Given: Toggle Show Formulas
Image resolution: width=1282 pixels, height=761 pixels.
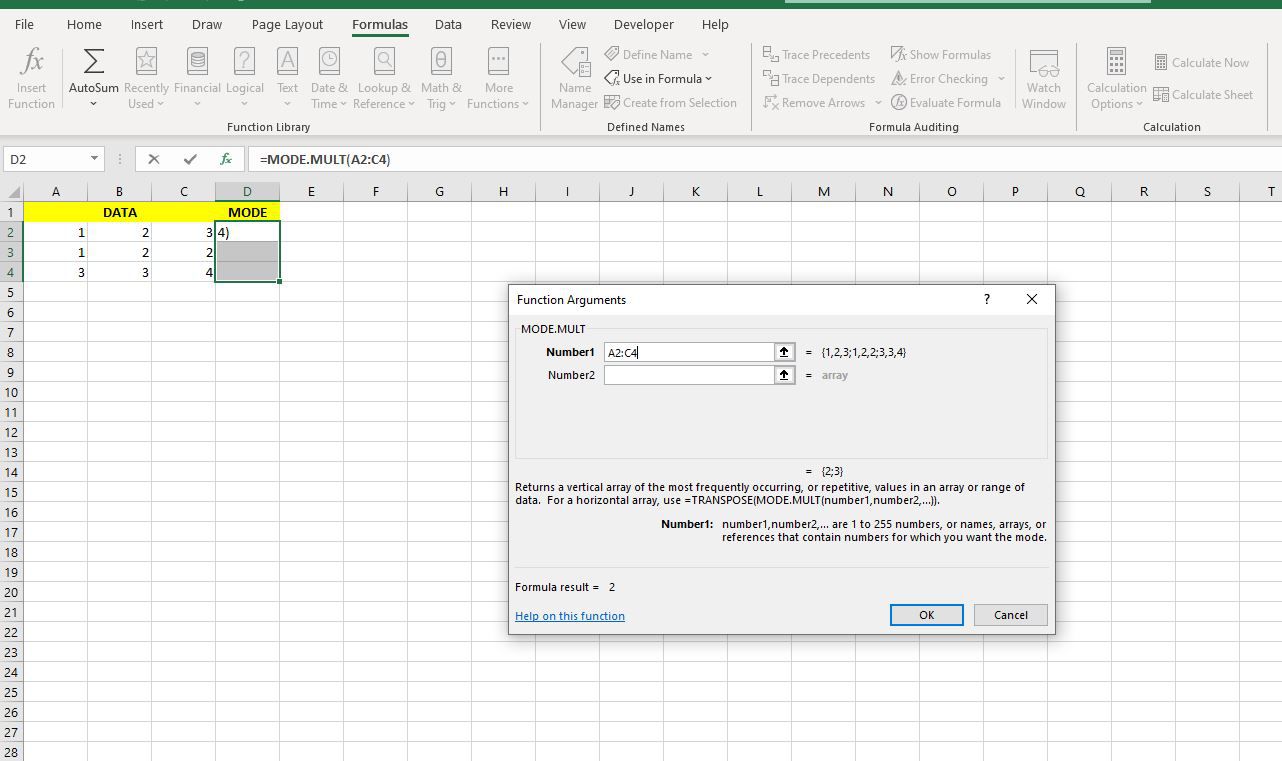Looking at the screenshot, I should pos(940,54).
